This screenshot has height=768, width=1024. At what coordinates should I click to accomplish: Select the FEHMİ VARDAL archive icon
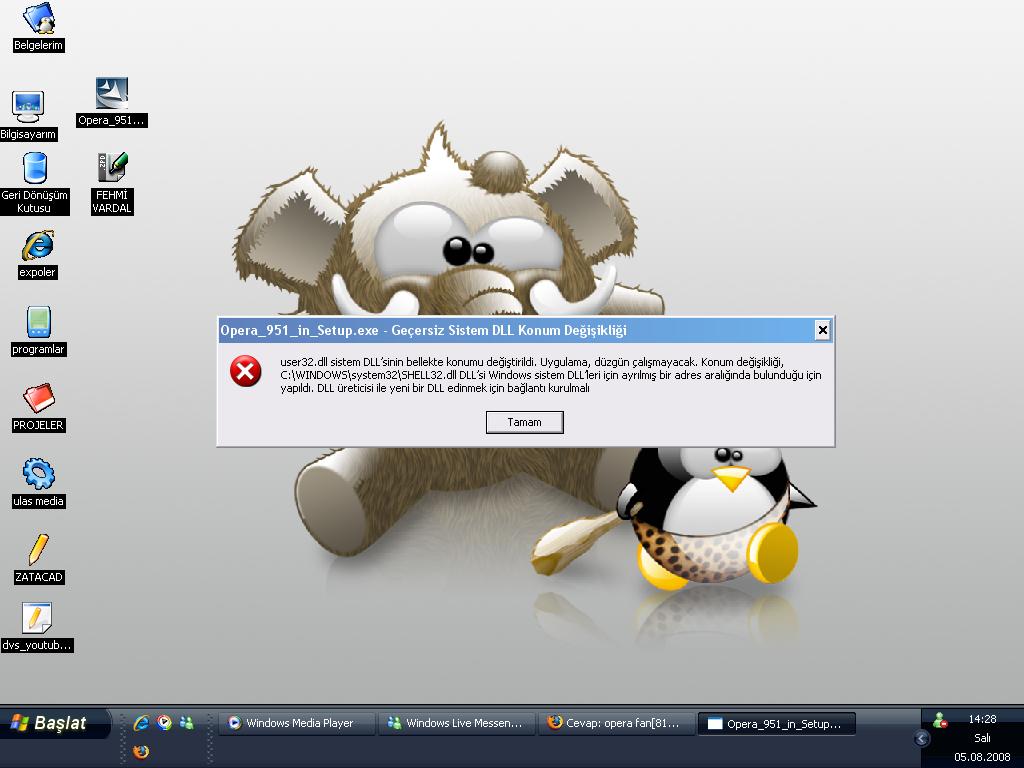point(112,168)
